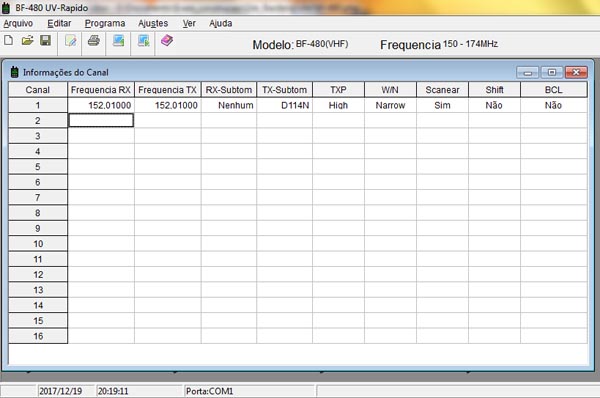
Task: Open the Arquivo menu
Action: coord(18,24)
